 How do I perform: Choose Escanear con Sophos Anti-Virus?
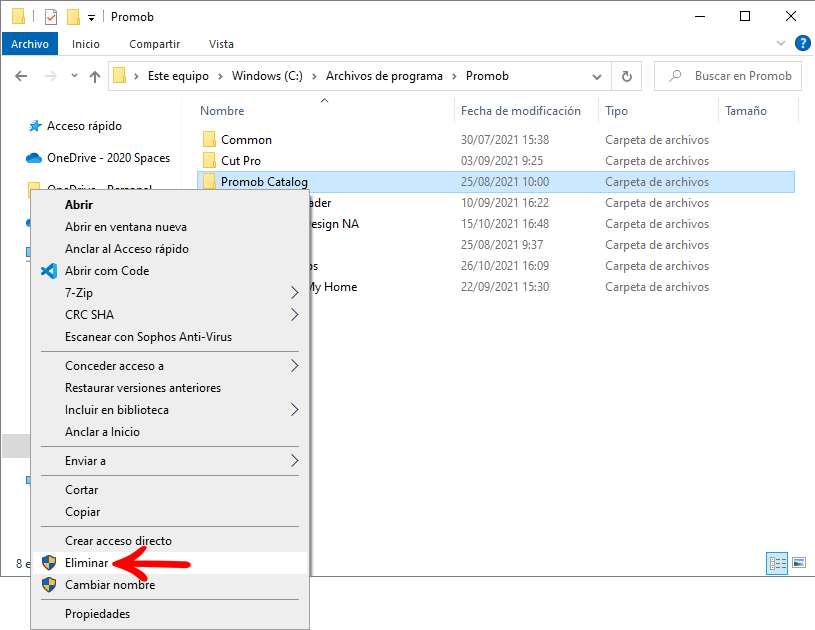coord(170,337)
